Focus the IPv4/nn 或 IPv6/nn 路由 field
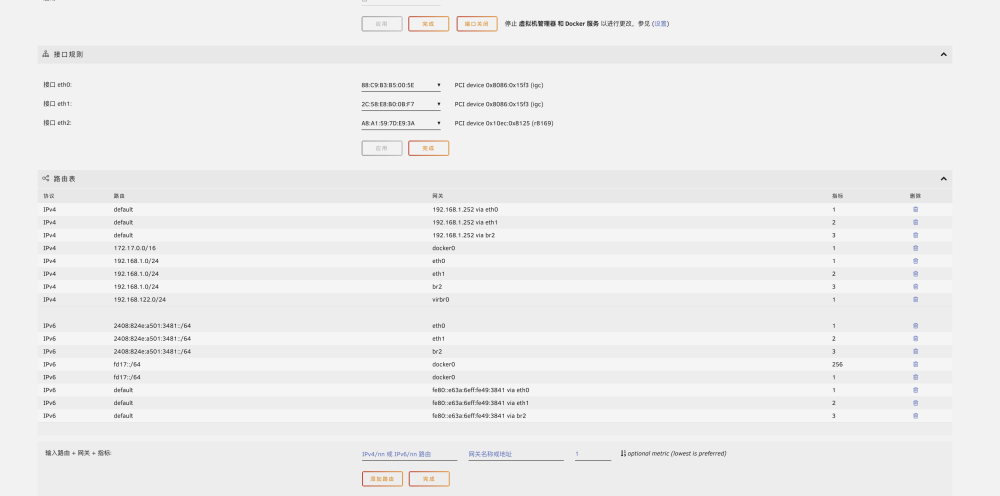The width and height of the screenshot is (1000, 496). (409, 454)
